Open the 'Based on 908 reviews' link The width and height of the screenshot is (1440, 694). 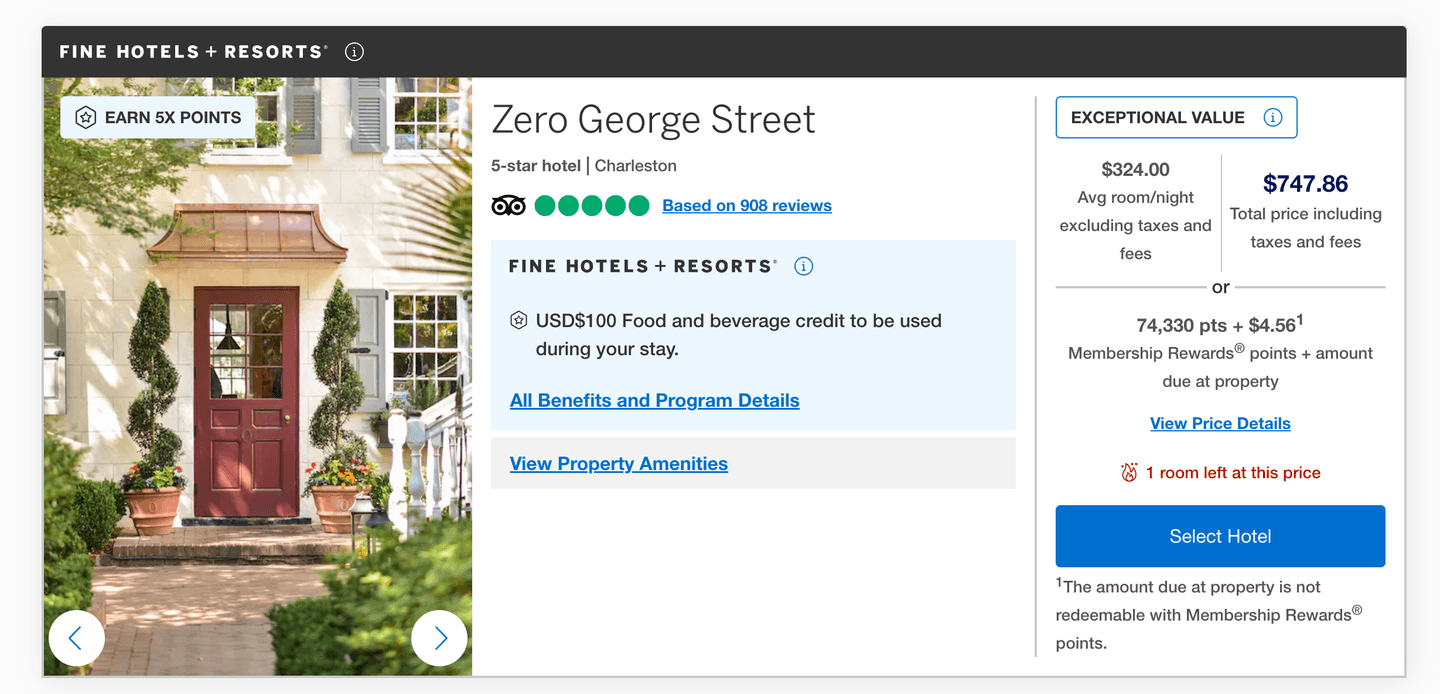point(747,206)
